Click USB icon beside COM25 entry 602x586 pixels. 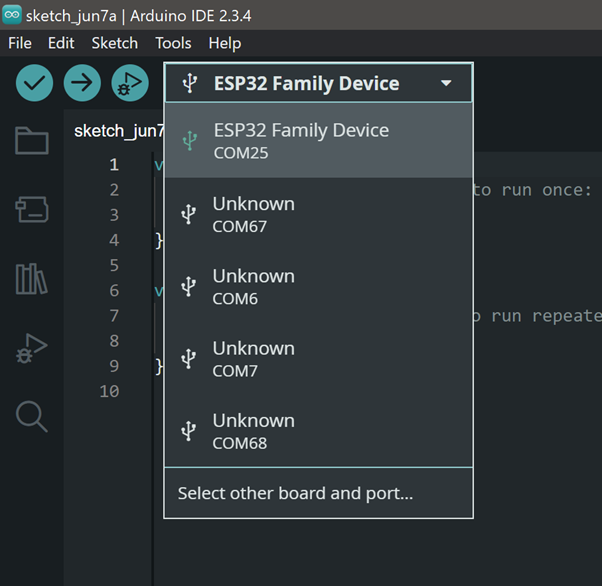coord(190,141)
